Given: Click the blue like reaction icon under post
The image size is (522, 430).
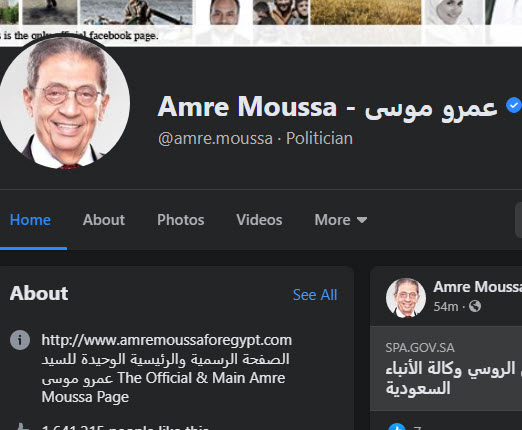Looking at the screenshot, I should point(397,427).
